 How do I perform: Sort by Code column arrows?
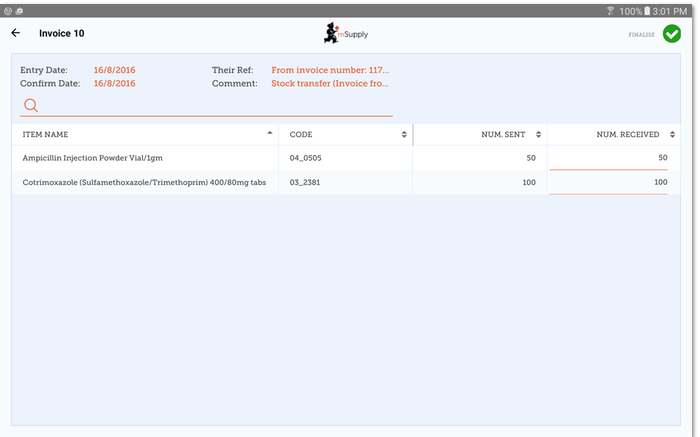pos(404,134)
